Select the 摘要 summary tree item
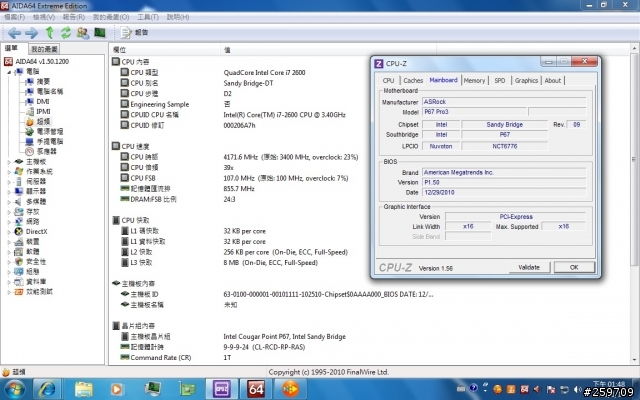640x400 pixels. pos(43,81)
